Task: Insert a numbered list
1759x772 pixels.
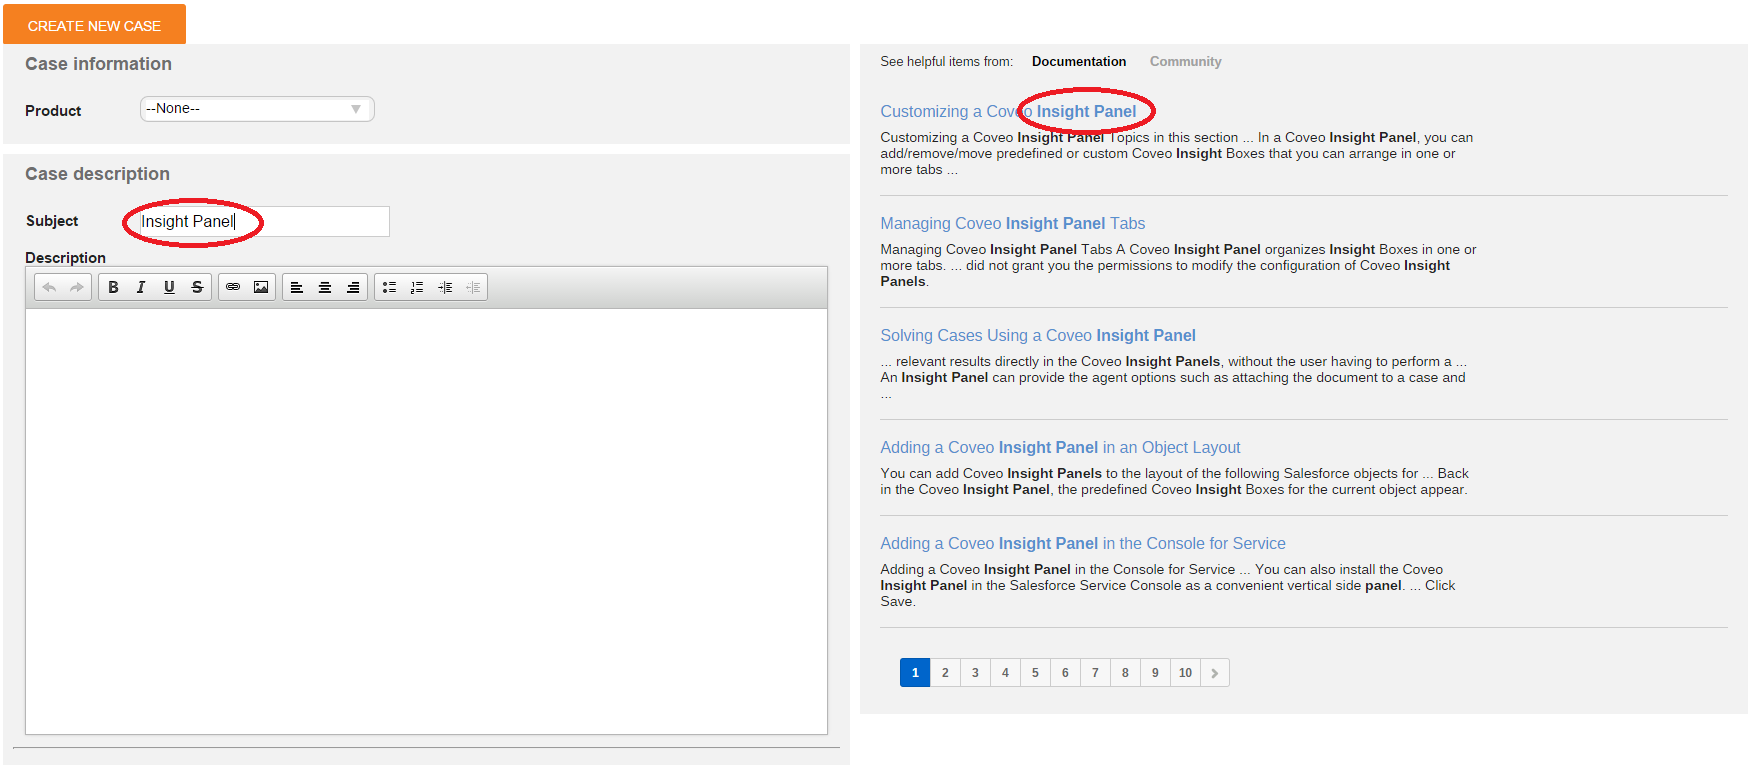Action: (417, 287)
